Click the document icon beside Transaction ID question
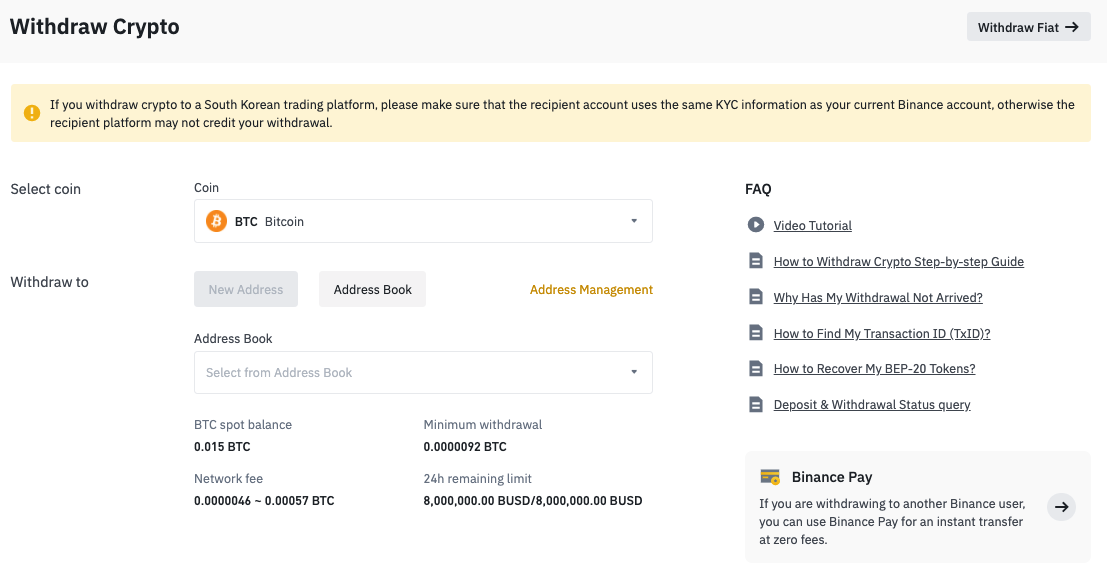The width and height of the screenshot is (1107, 580). (x=755, y=332)
